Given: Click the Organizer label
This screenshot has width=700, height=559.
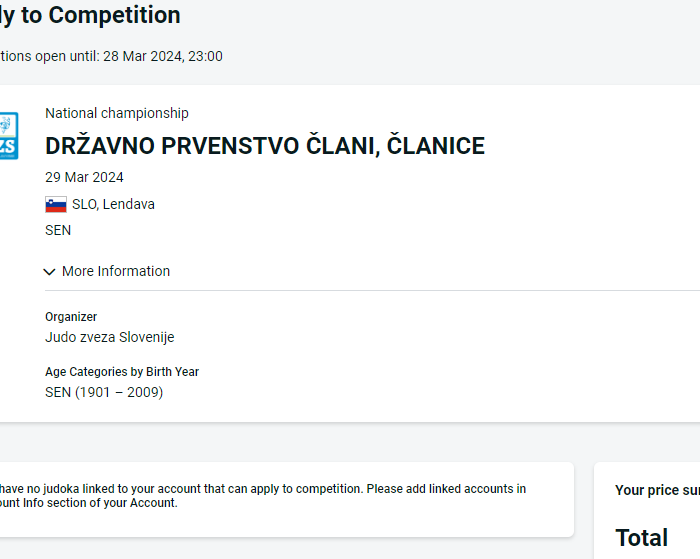Looking at the screenshot, I should pos(71,317).
